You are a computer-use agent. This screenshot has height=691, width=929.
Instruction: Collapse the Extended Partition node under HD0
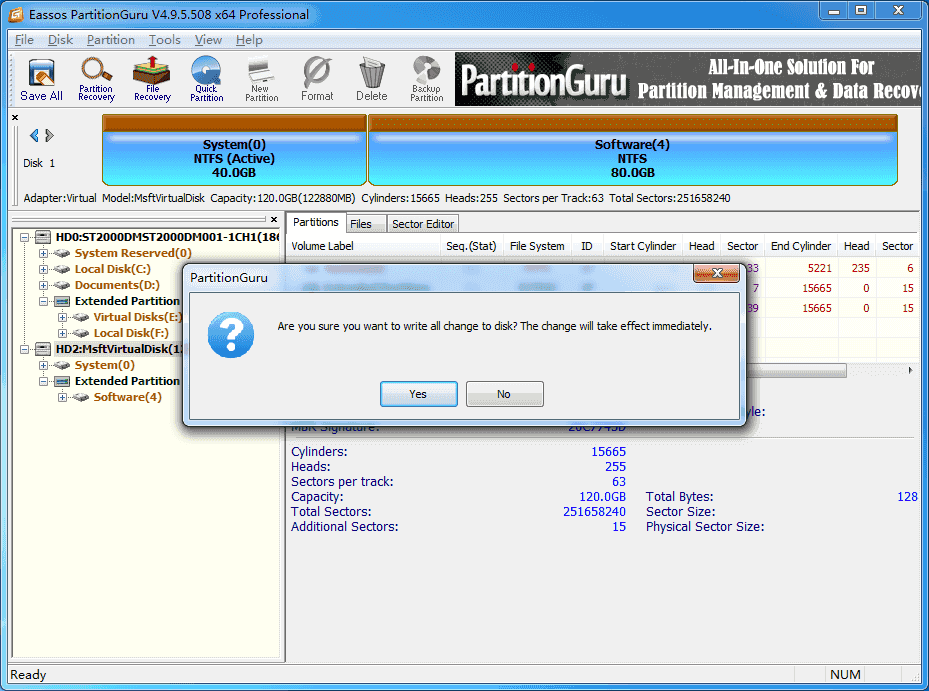(43, 302)
